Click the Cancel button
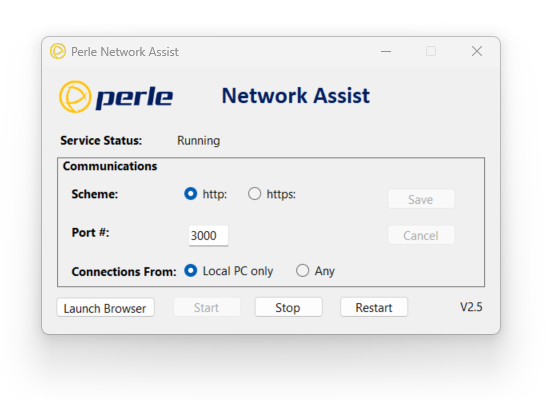 pos(421,235)
